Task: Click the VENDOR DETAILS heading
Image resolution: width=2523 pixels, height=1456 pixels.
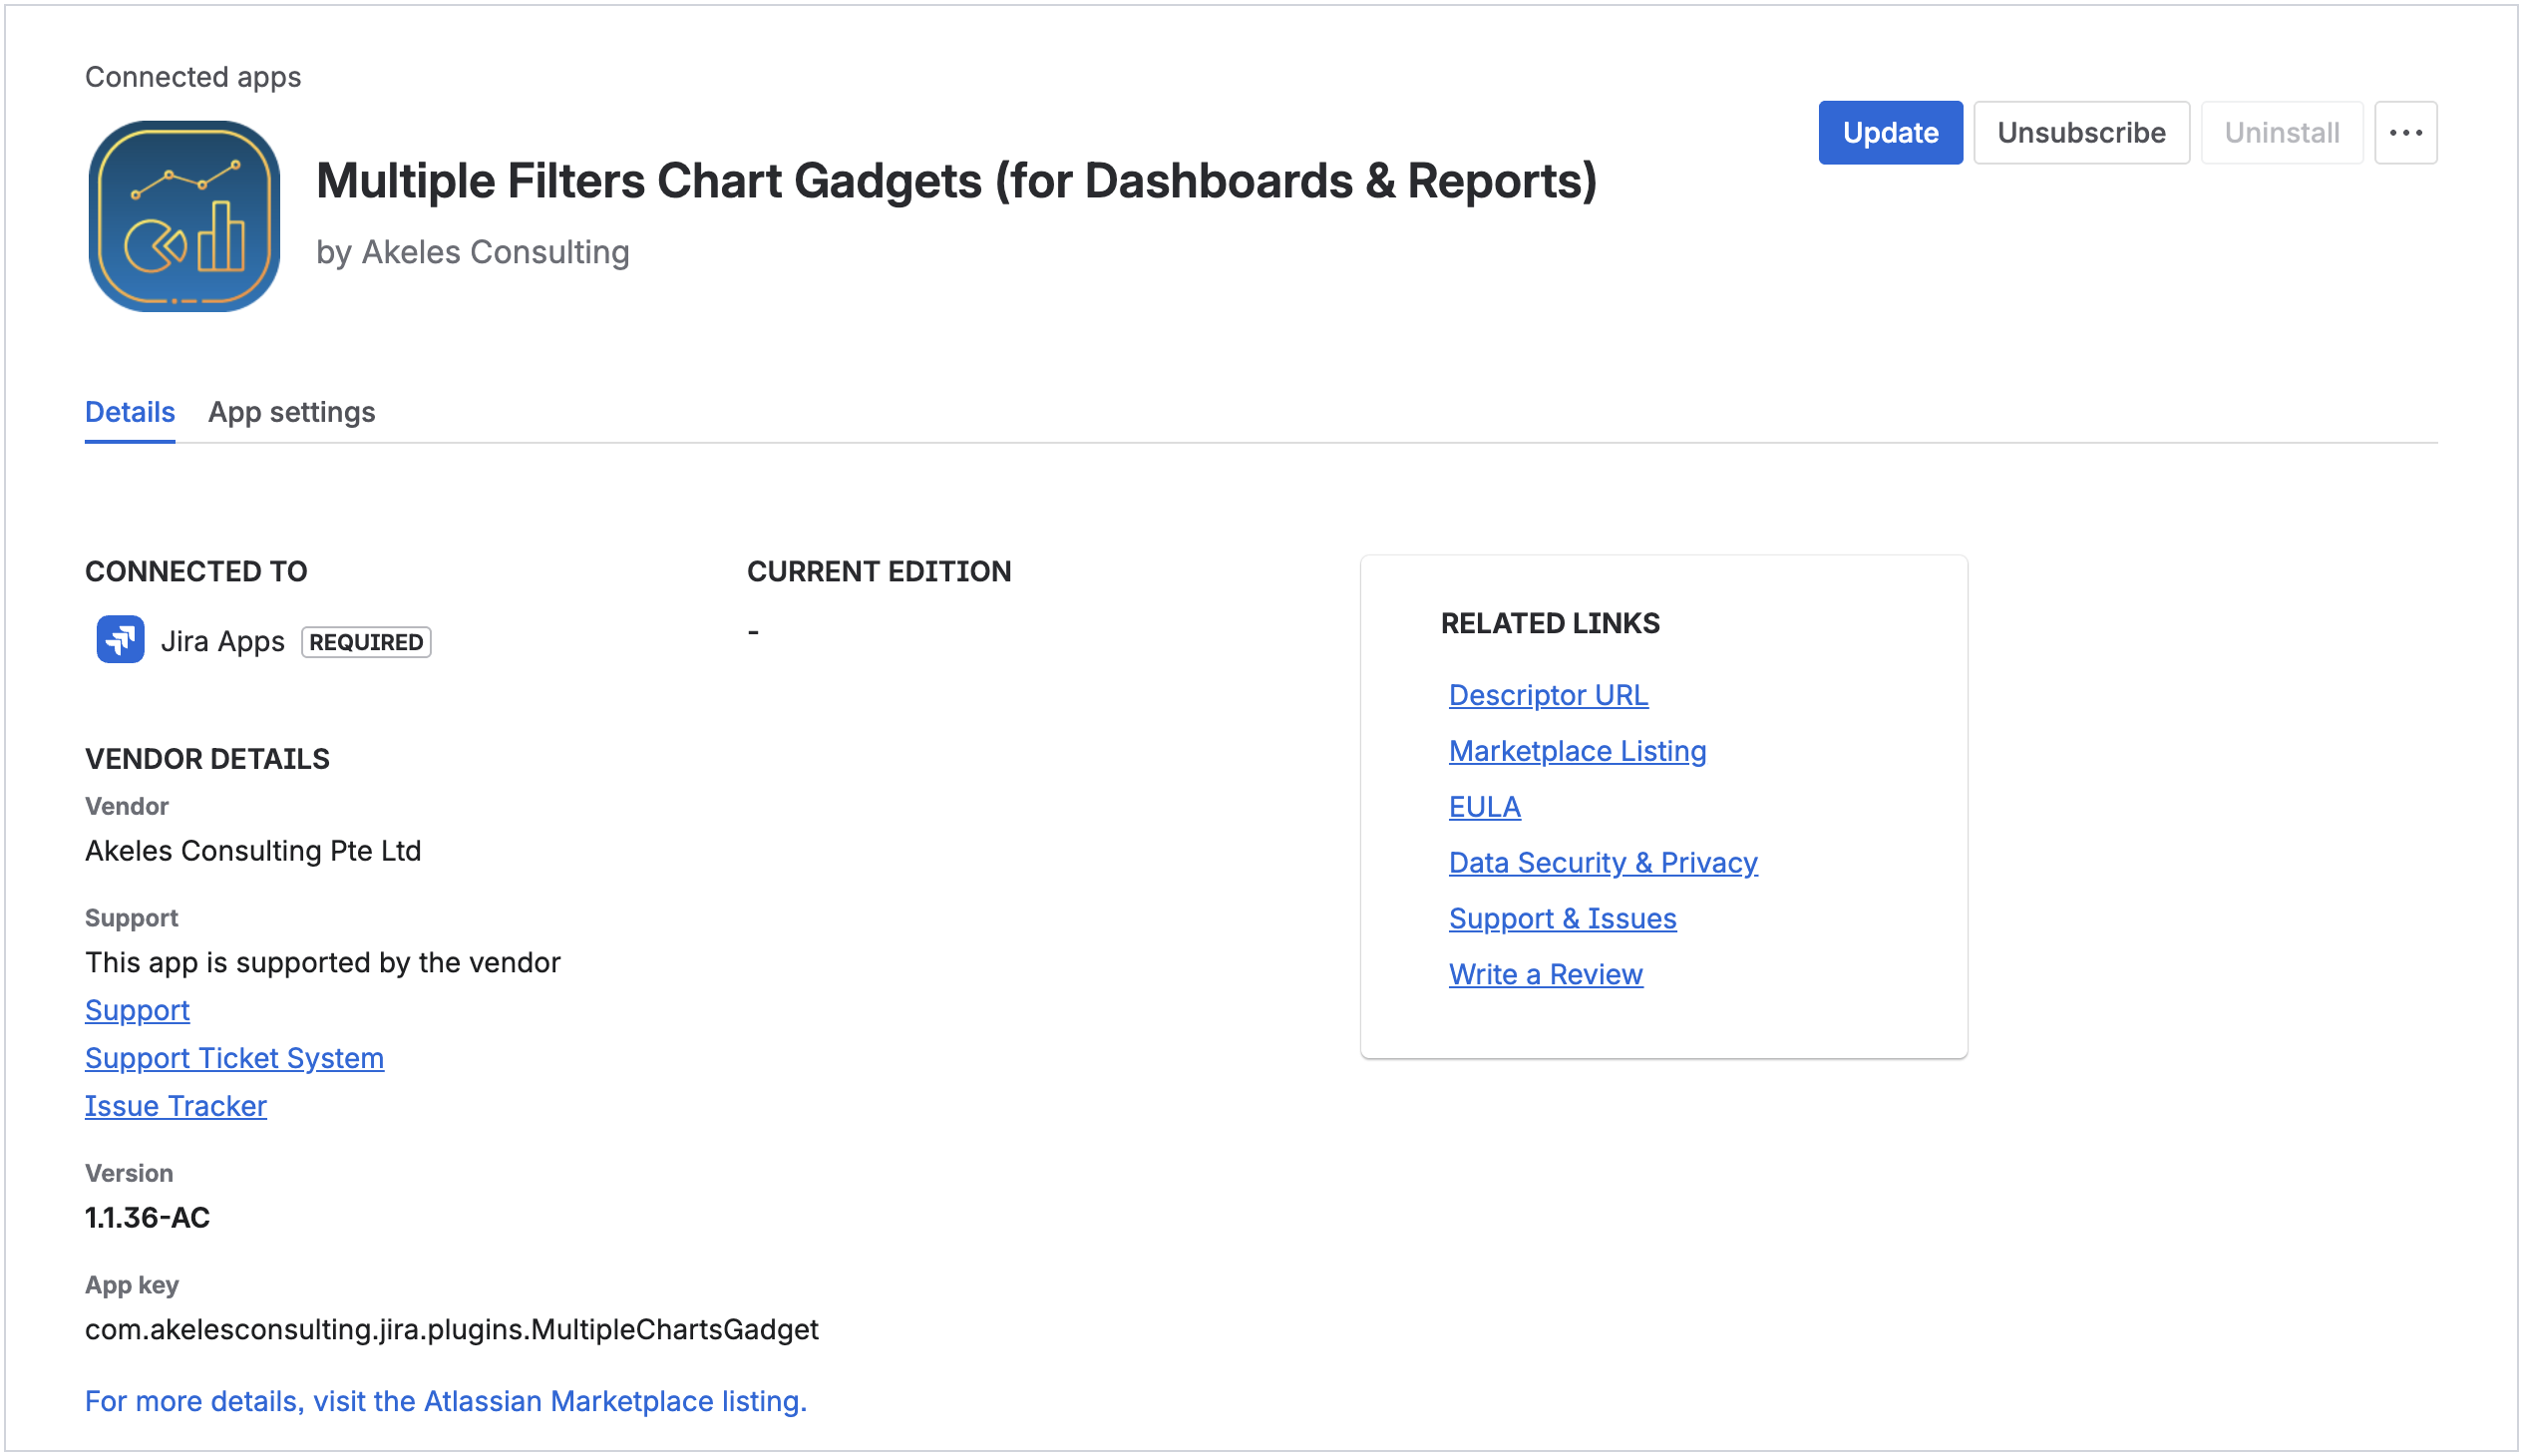Action: point(207,759)
